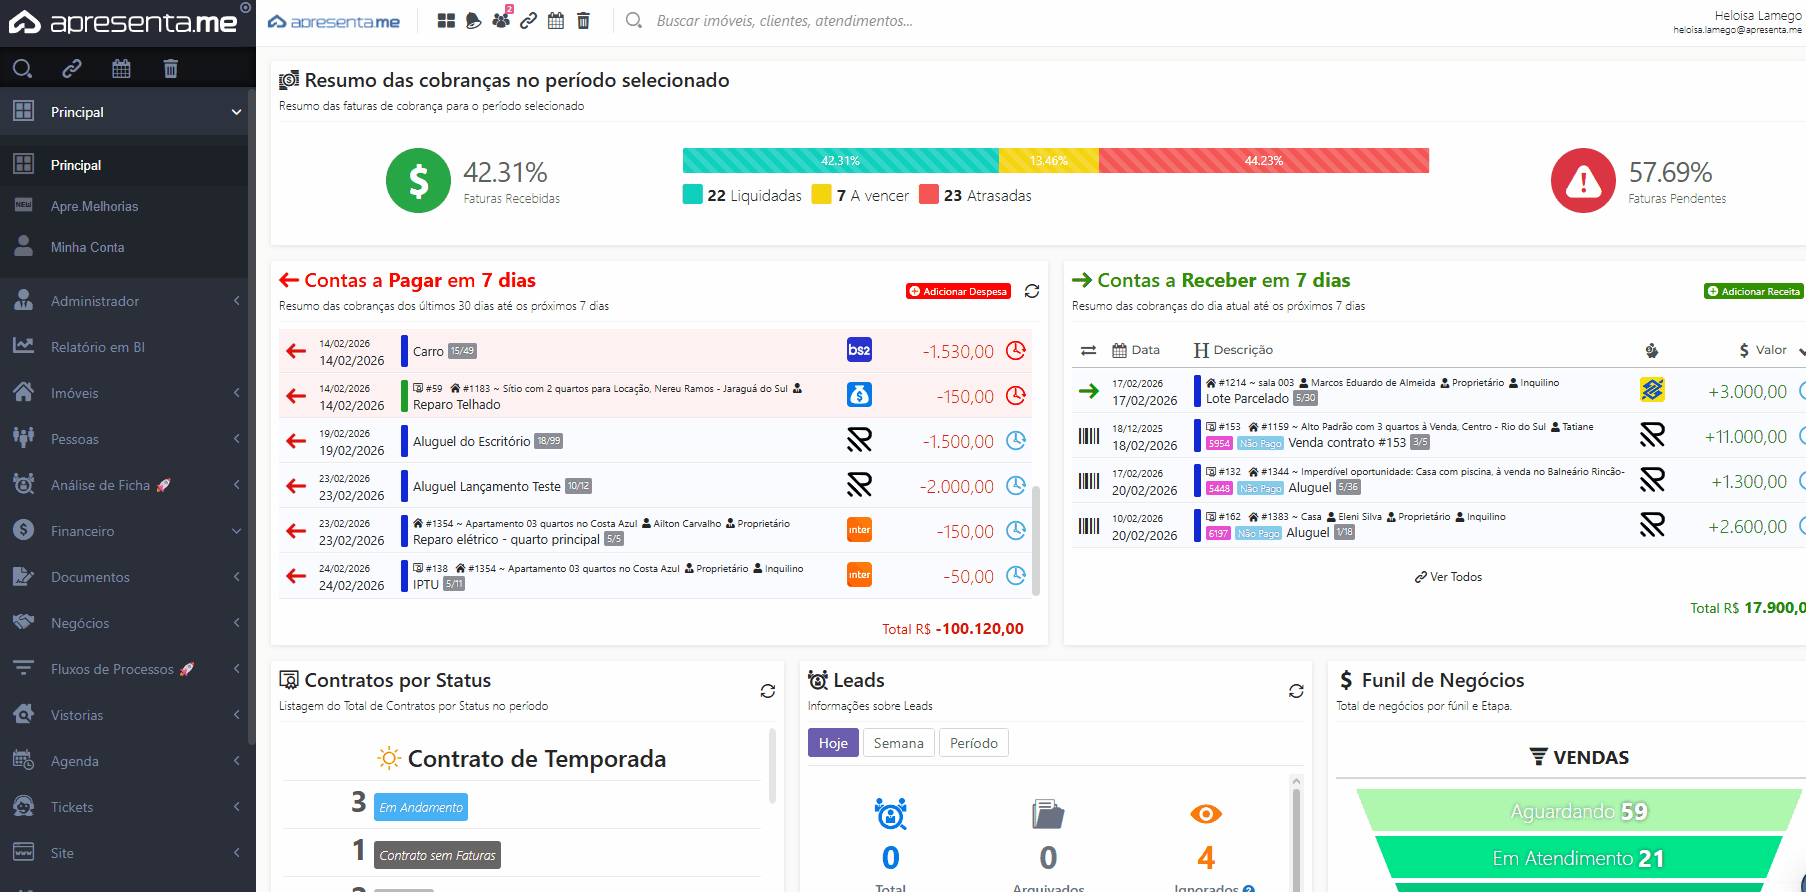Select the Hoje leads filter
Screen dimensions: 1806x892
pyautogui.click(x=832, y=743)
